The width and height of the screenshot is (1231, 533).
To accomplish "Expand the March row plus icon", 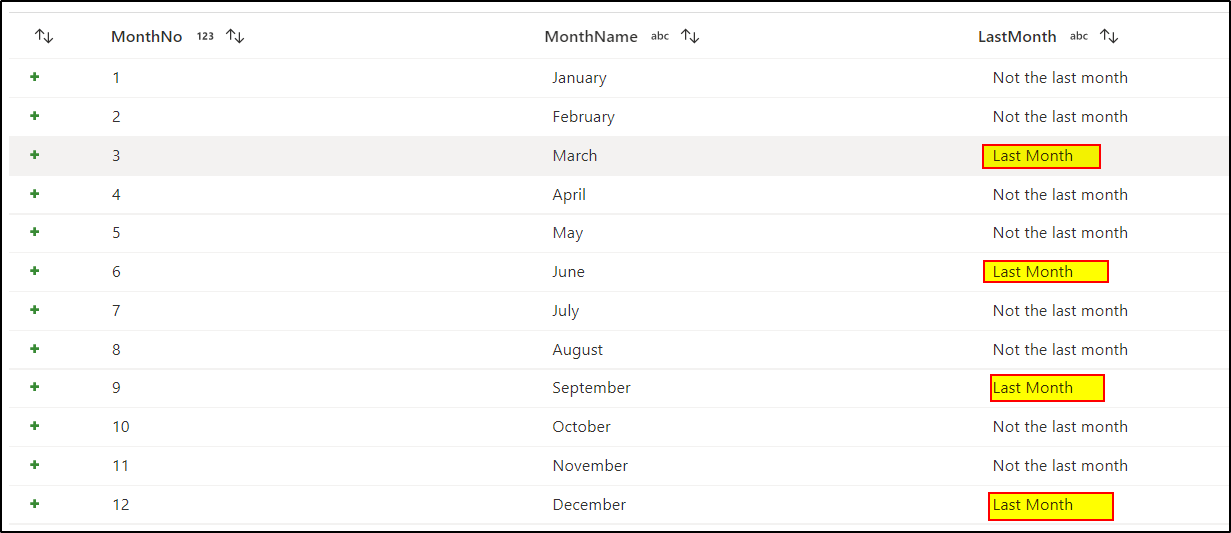I will pyautogui.click(x=35, y=155).
